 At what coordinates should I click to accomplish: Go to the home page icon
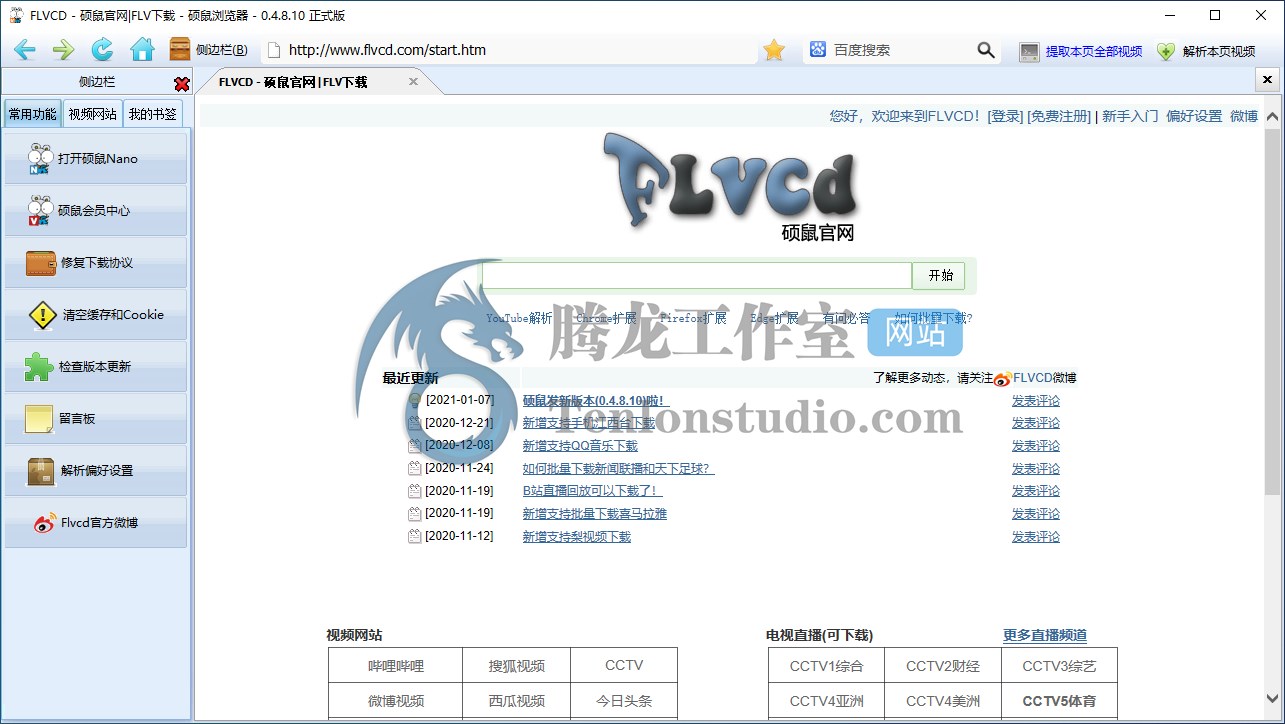coord(142,50)
